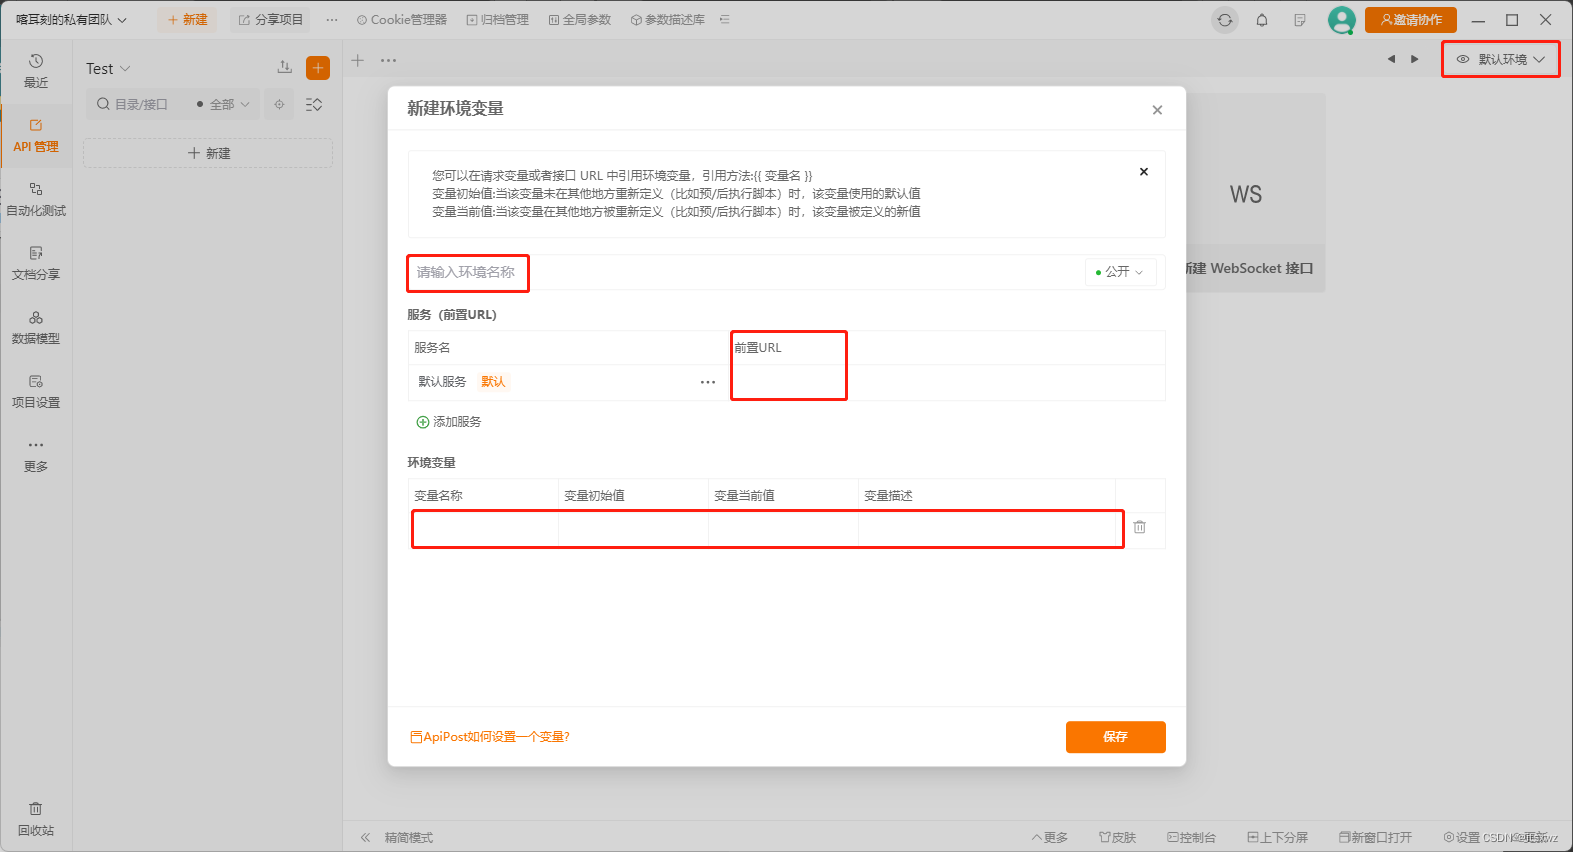The image size is (1573, 852).
Task: Toggle 精简模式 in the bottom bar
Action: [409, 837]
